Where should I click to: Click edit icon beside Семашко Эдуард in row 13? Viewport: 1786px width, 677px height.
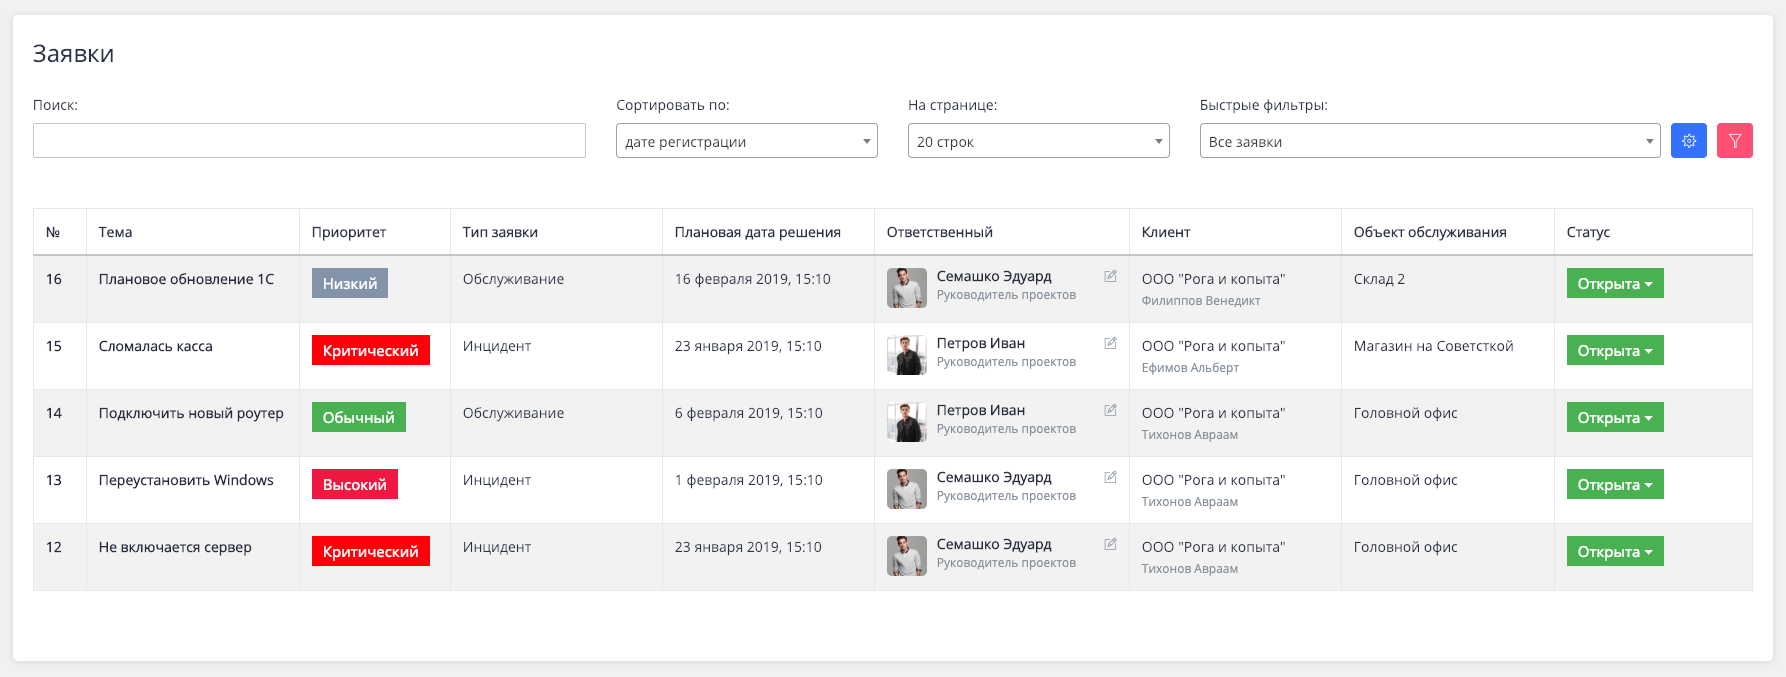point(1110,478)
